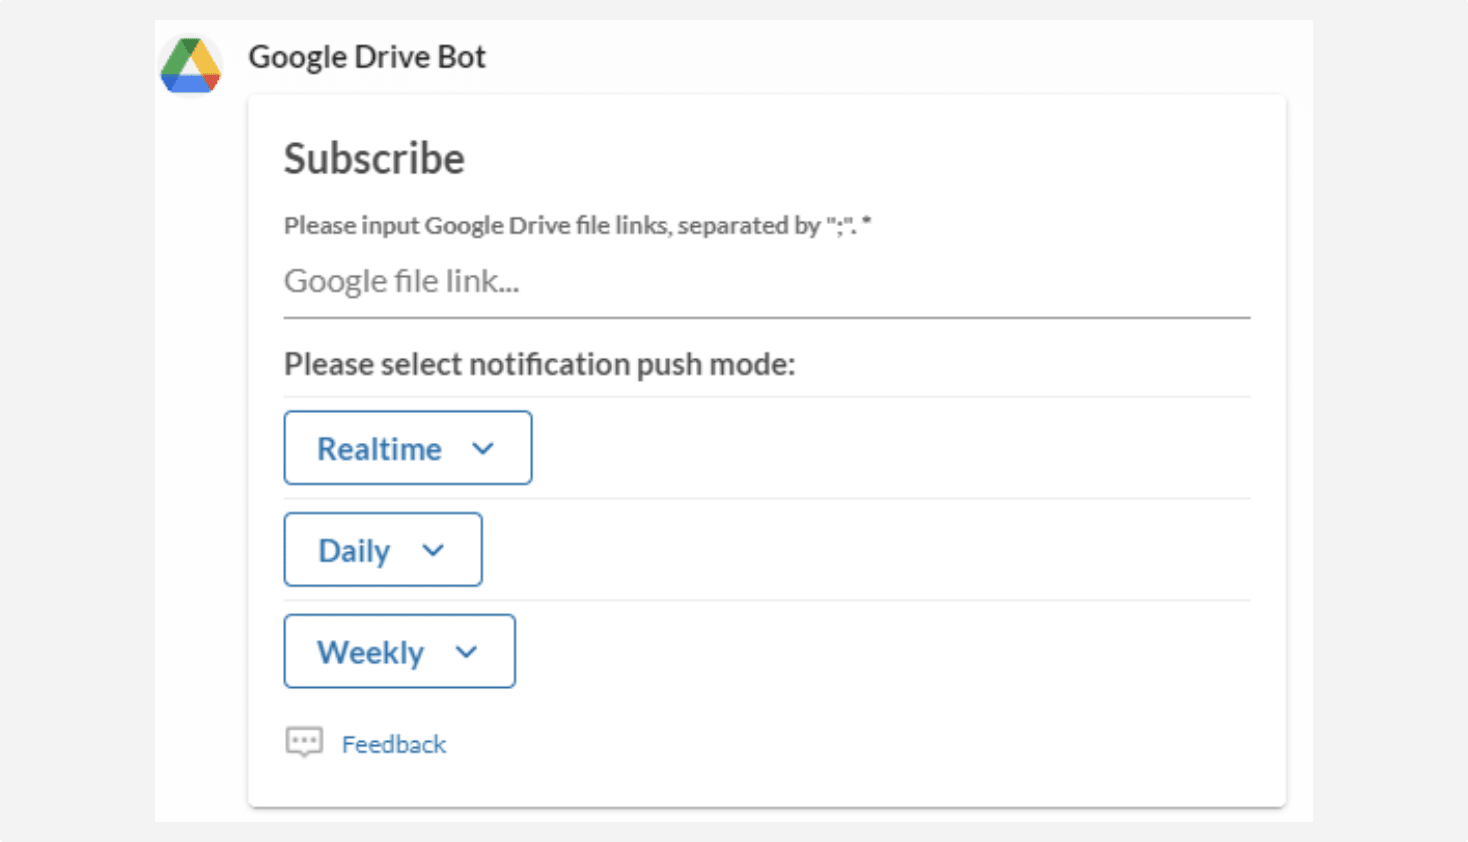
Task: Click empty card space right of Feedback
Action: tap(850, 744)
